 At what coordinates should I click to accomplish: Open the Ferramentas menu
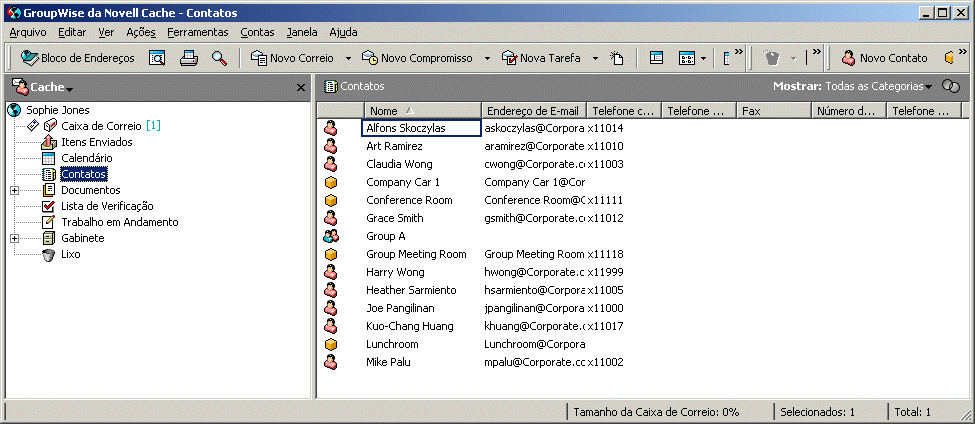coord(197,32)
